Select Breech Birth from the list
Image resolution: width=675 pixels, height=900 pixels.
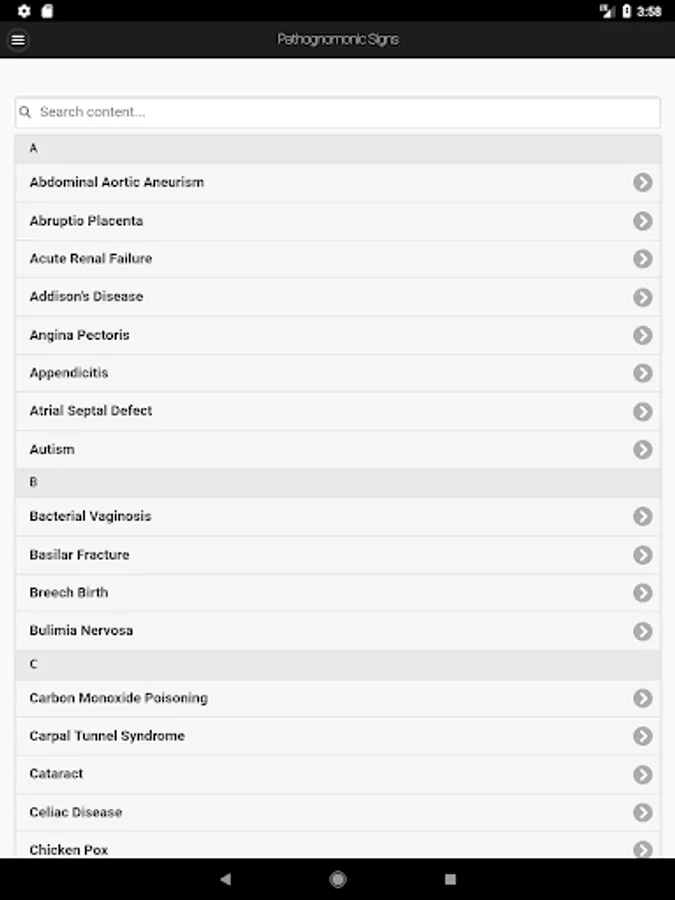coord(338,592)
